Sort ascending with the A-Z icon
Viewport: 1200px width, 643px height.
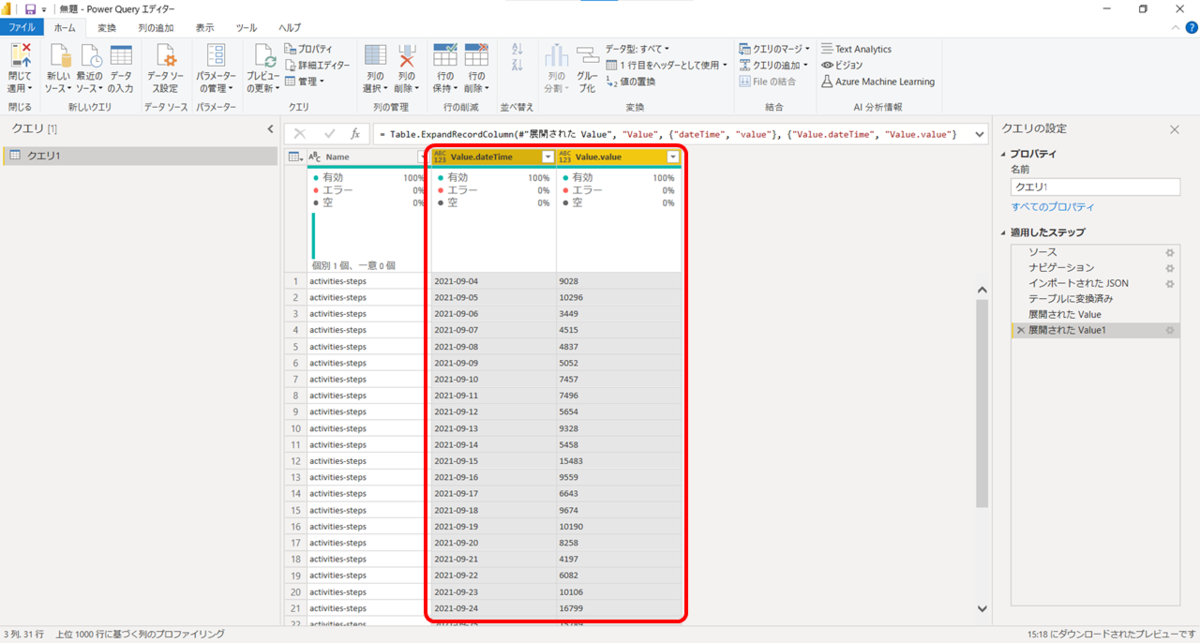click(x=517, y=49)
